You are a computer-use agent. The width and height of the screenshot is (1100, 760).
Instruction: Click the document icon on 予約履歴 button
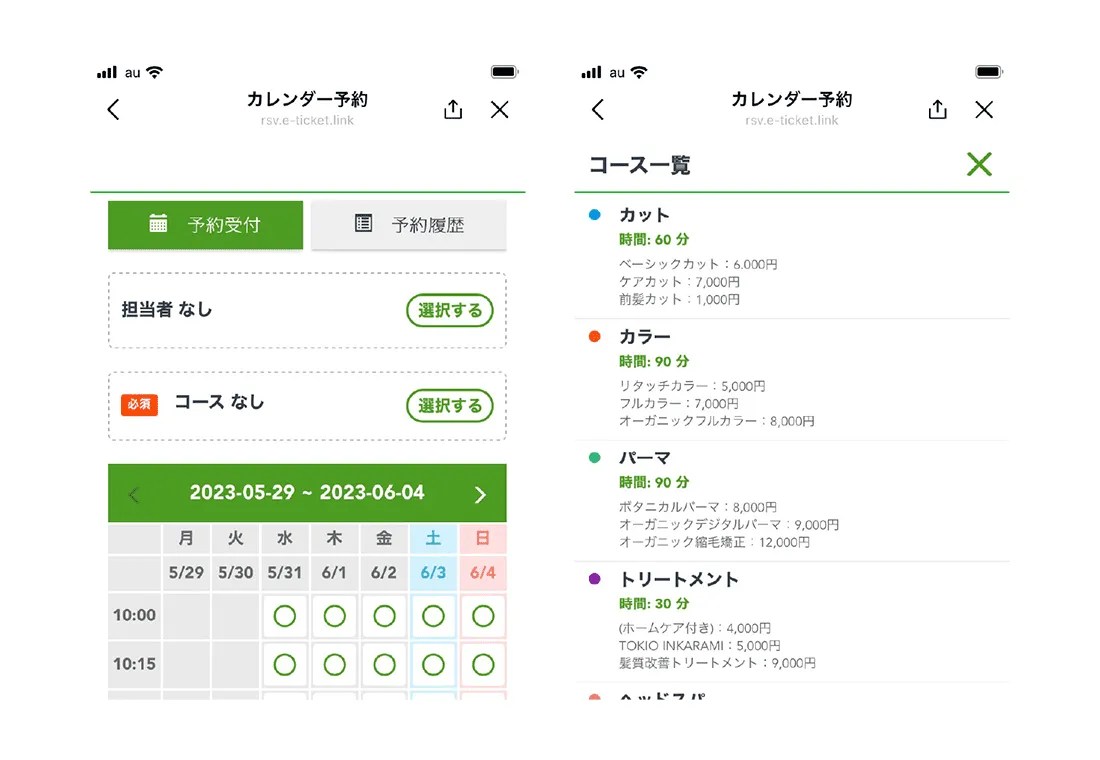tap(363, 224)
